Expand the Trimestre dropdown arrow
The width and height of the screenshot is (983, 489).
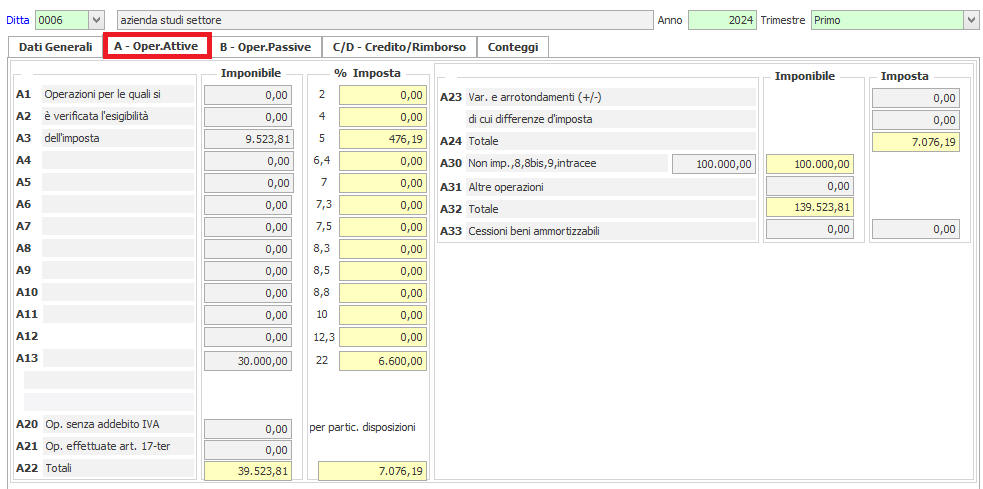970,20
